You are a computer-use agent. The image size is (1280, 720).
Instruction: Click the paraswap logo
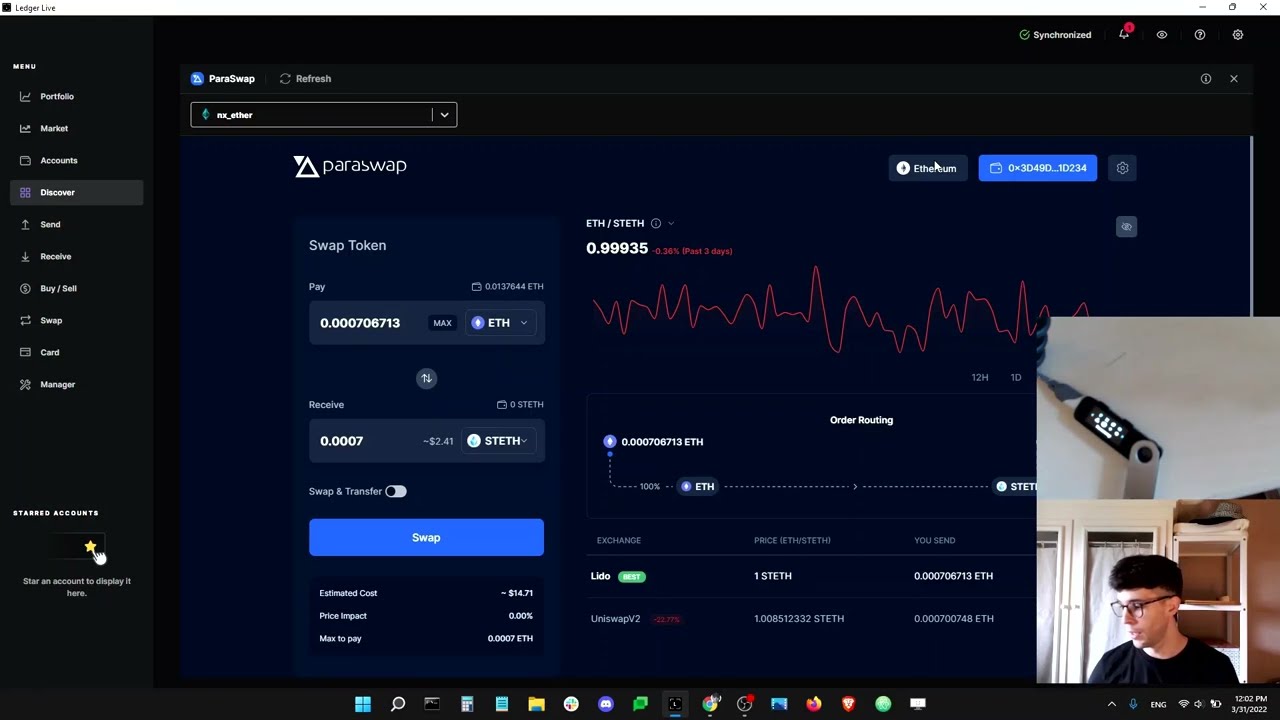tap(349, 166)
